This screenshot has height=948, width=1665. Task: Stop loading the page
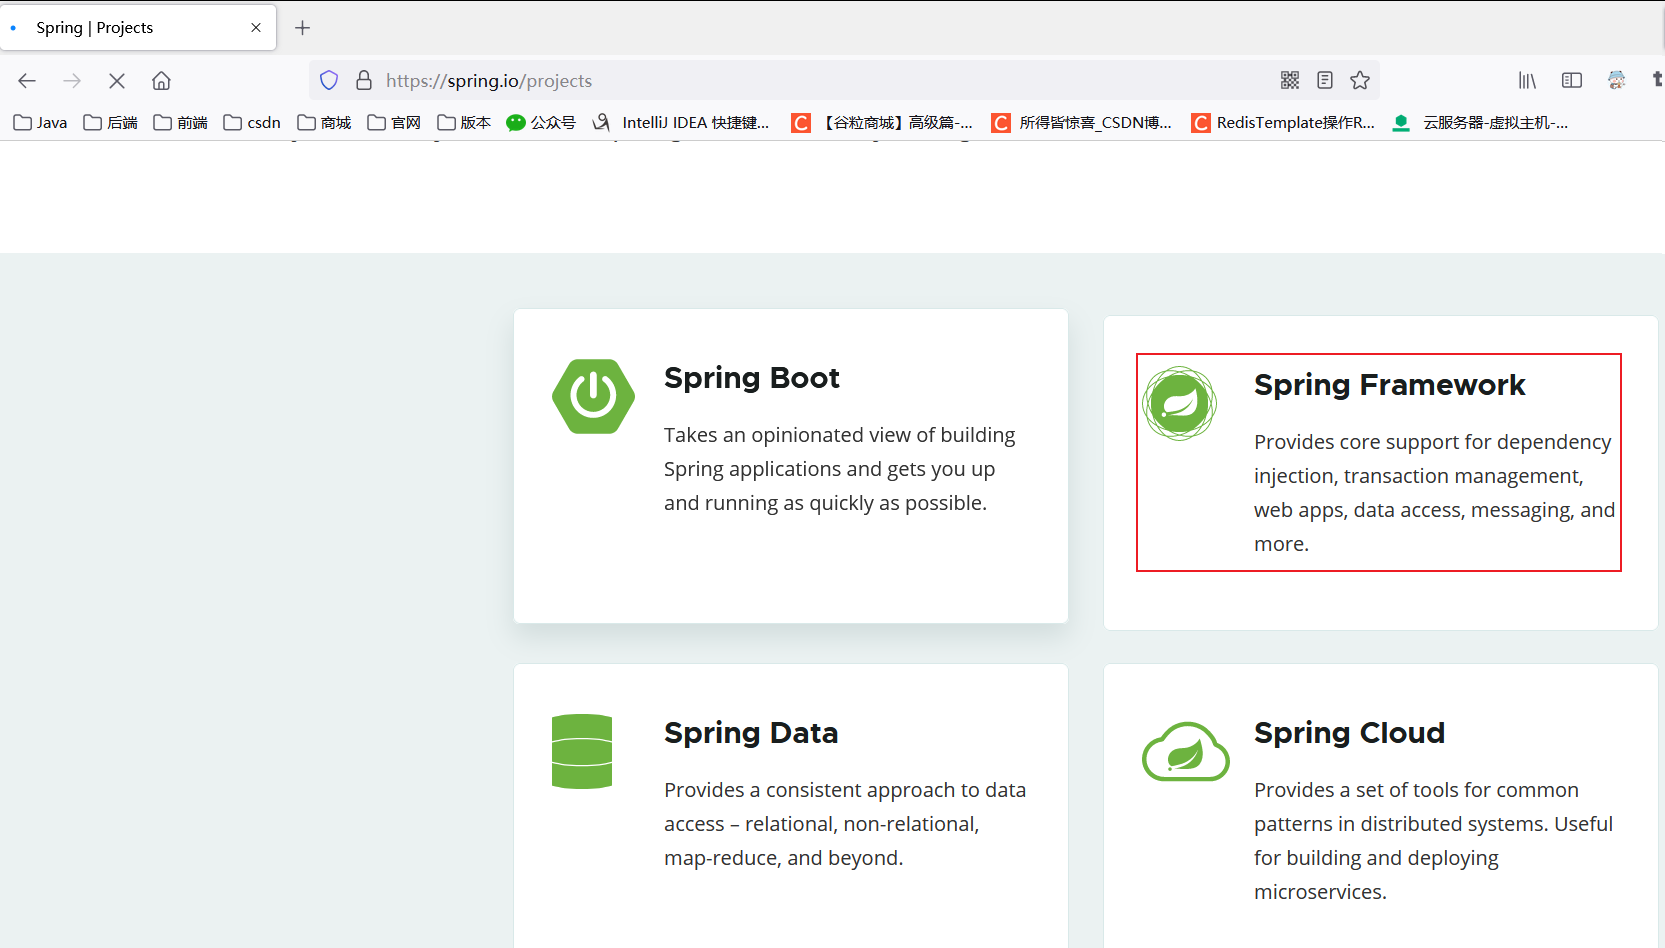117,81
